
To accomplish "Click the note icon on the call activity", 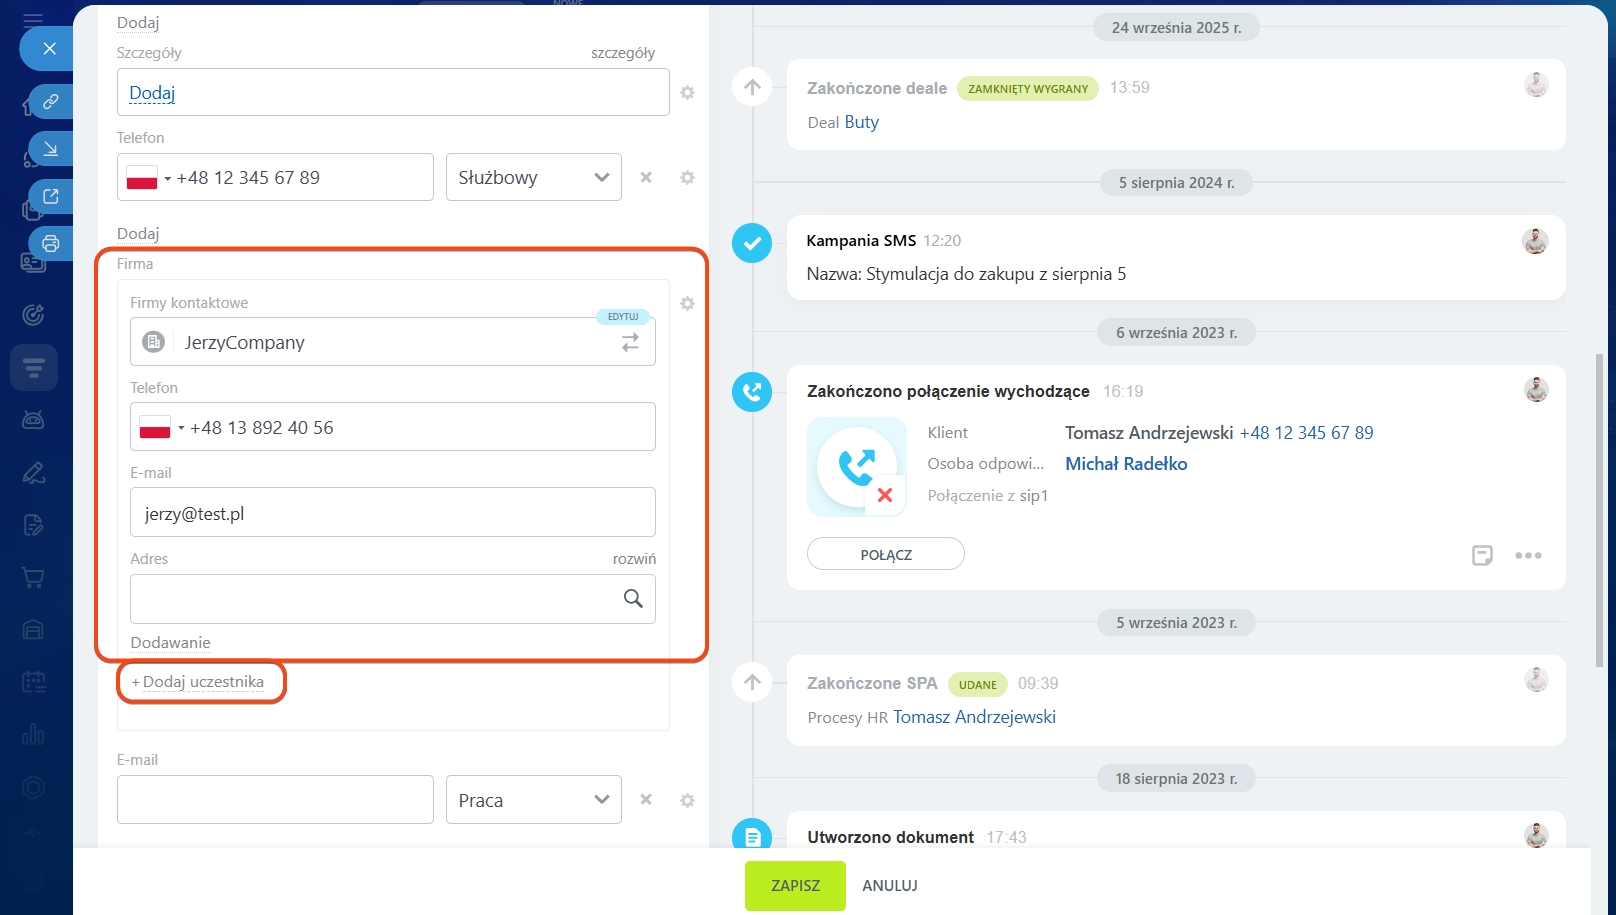I will click(1482, 556).
